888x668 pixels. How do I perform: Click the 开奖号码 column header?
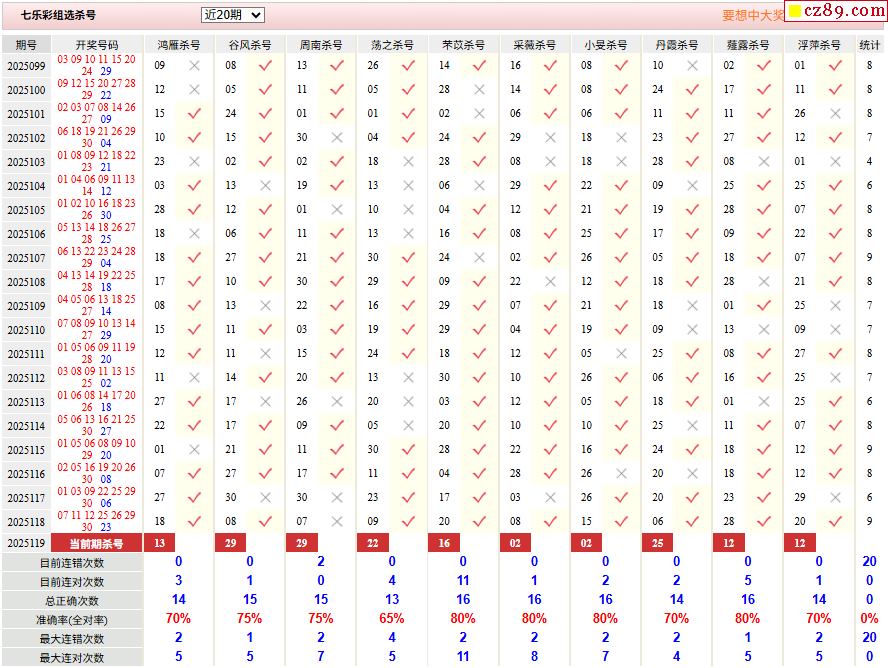(x=97, y=45)
